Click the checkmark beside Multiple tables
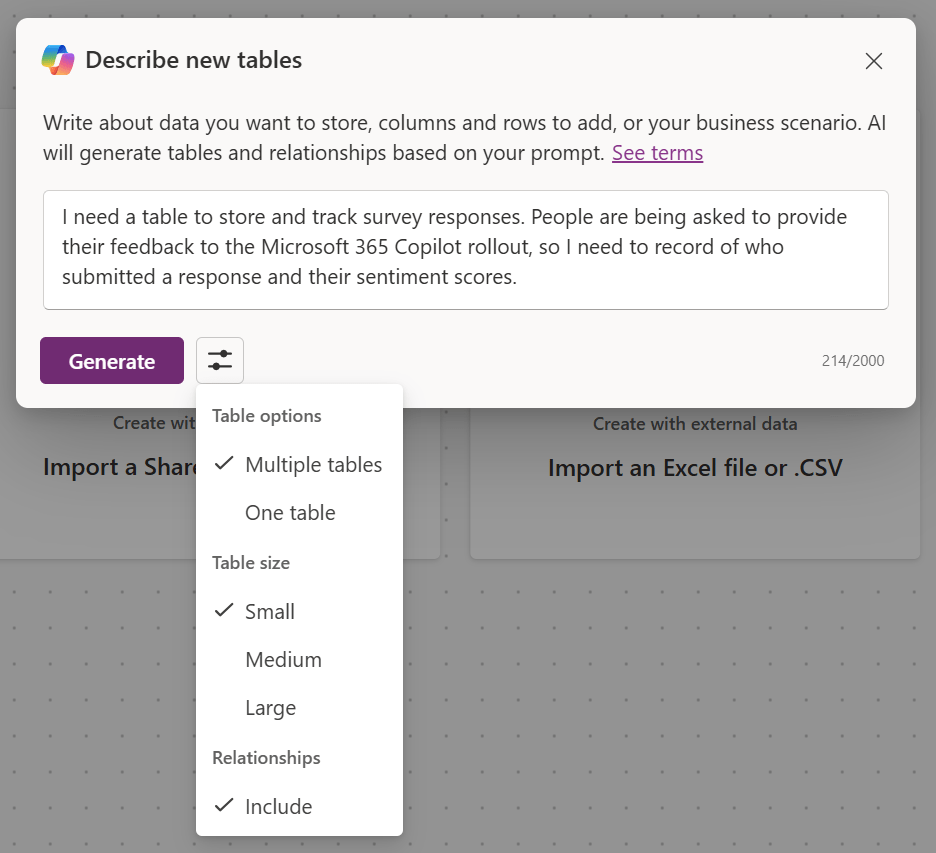 tap(223, 463)
